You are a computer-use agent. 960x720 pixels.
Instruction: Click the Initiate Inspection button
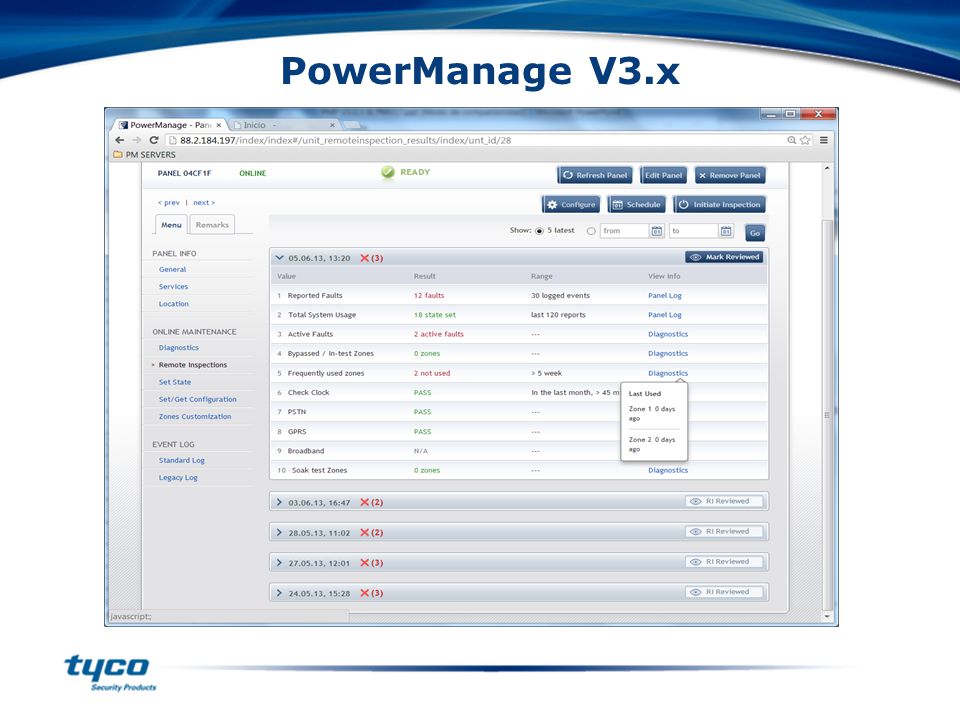719,204
